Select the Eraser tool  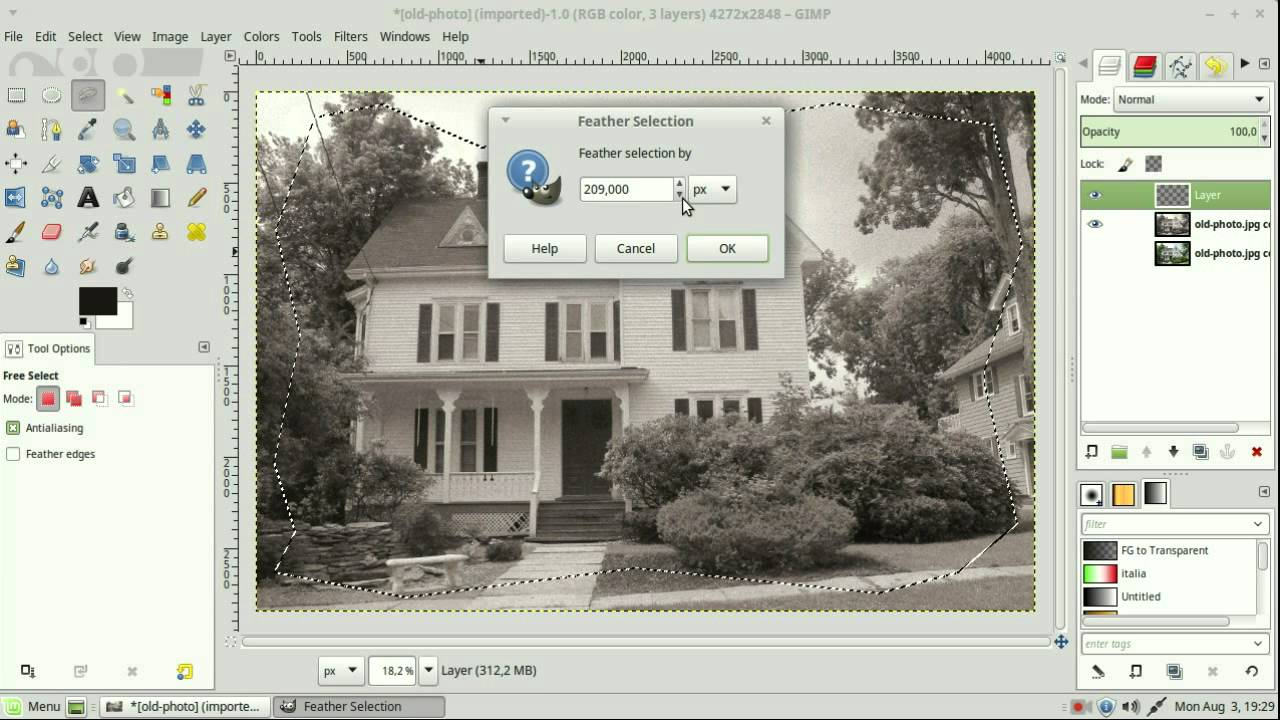pyautogui.click(x=52, y=232)
